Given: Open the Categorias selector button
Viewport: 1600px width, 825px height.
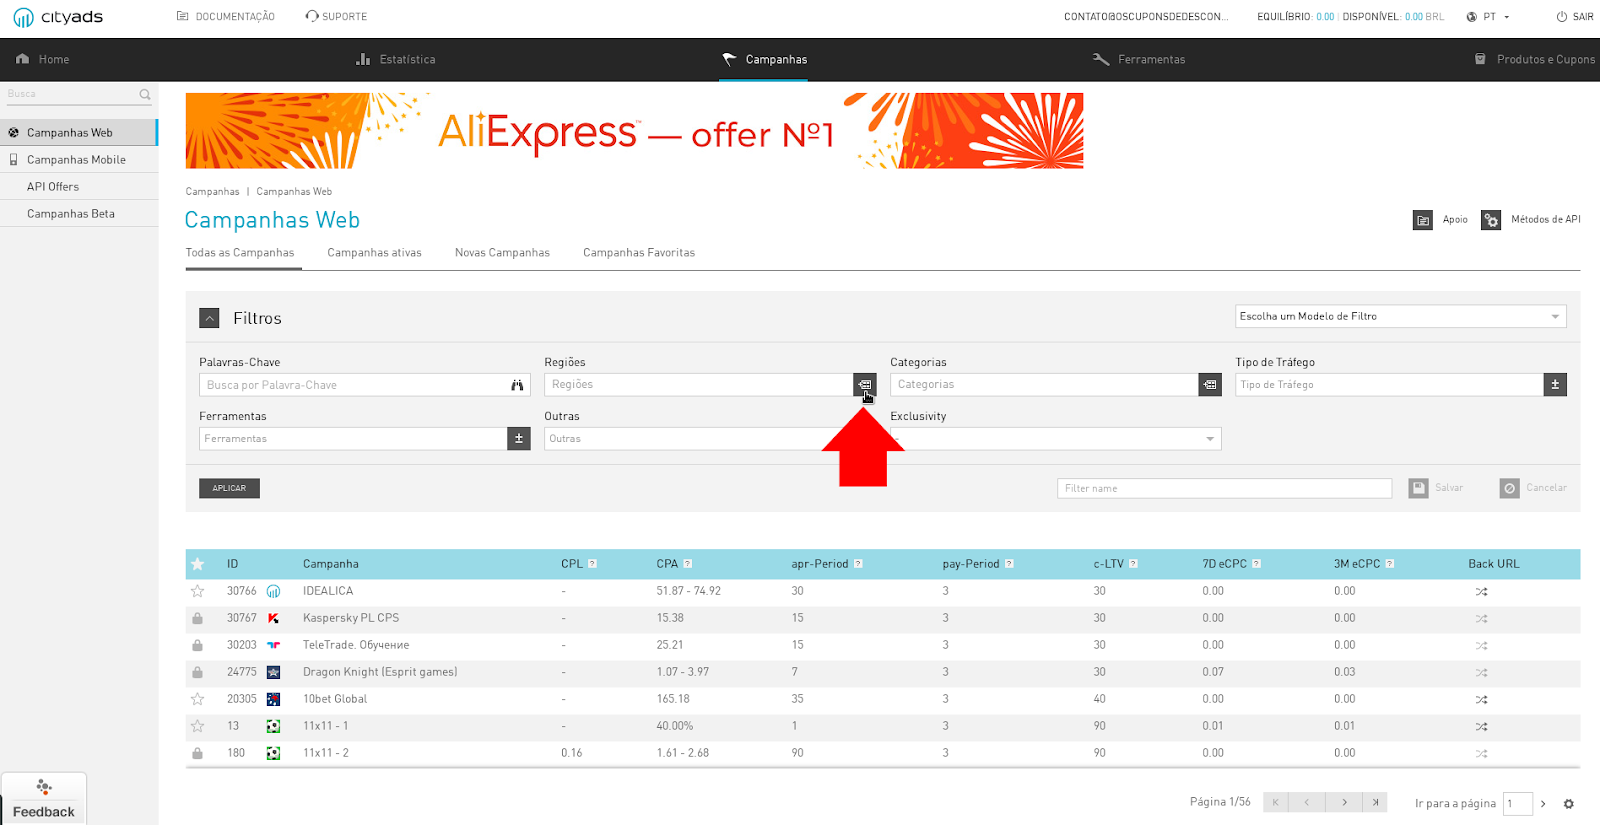Looking at the screenshot, I should pos(1210,384).
